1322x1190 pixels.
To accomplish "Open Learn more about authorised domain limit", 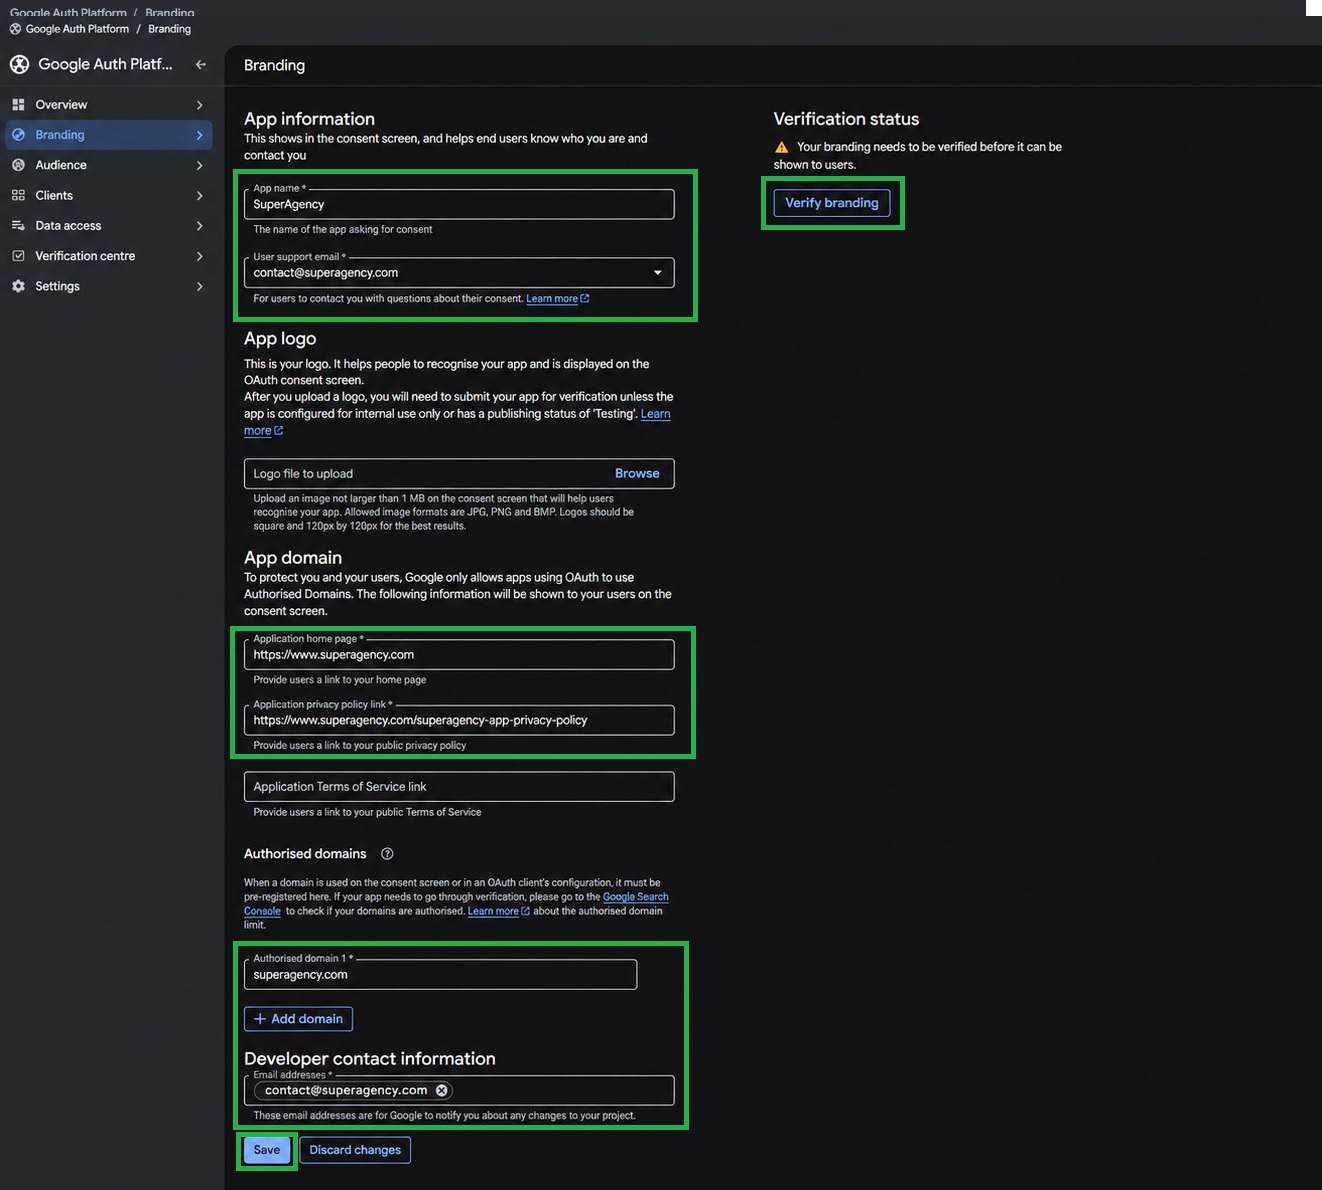I will pos(499,911).
